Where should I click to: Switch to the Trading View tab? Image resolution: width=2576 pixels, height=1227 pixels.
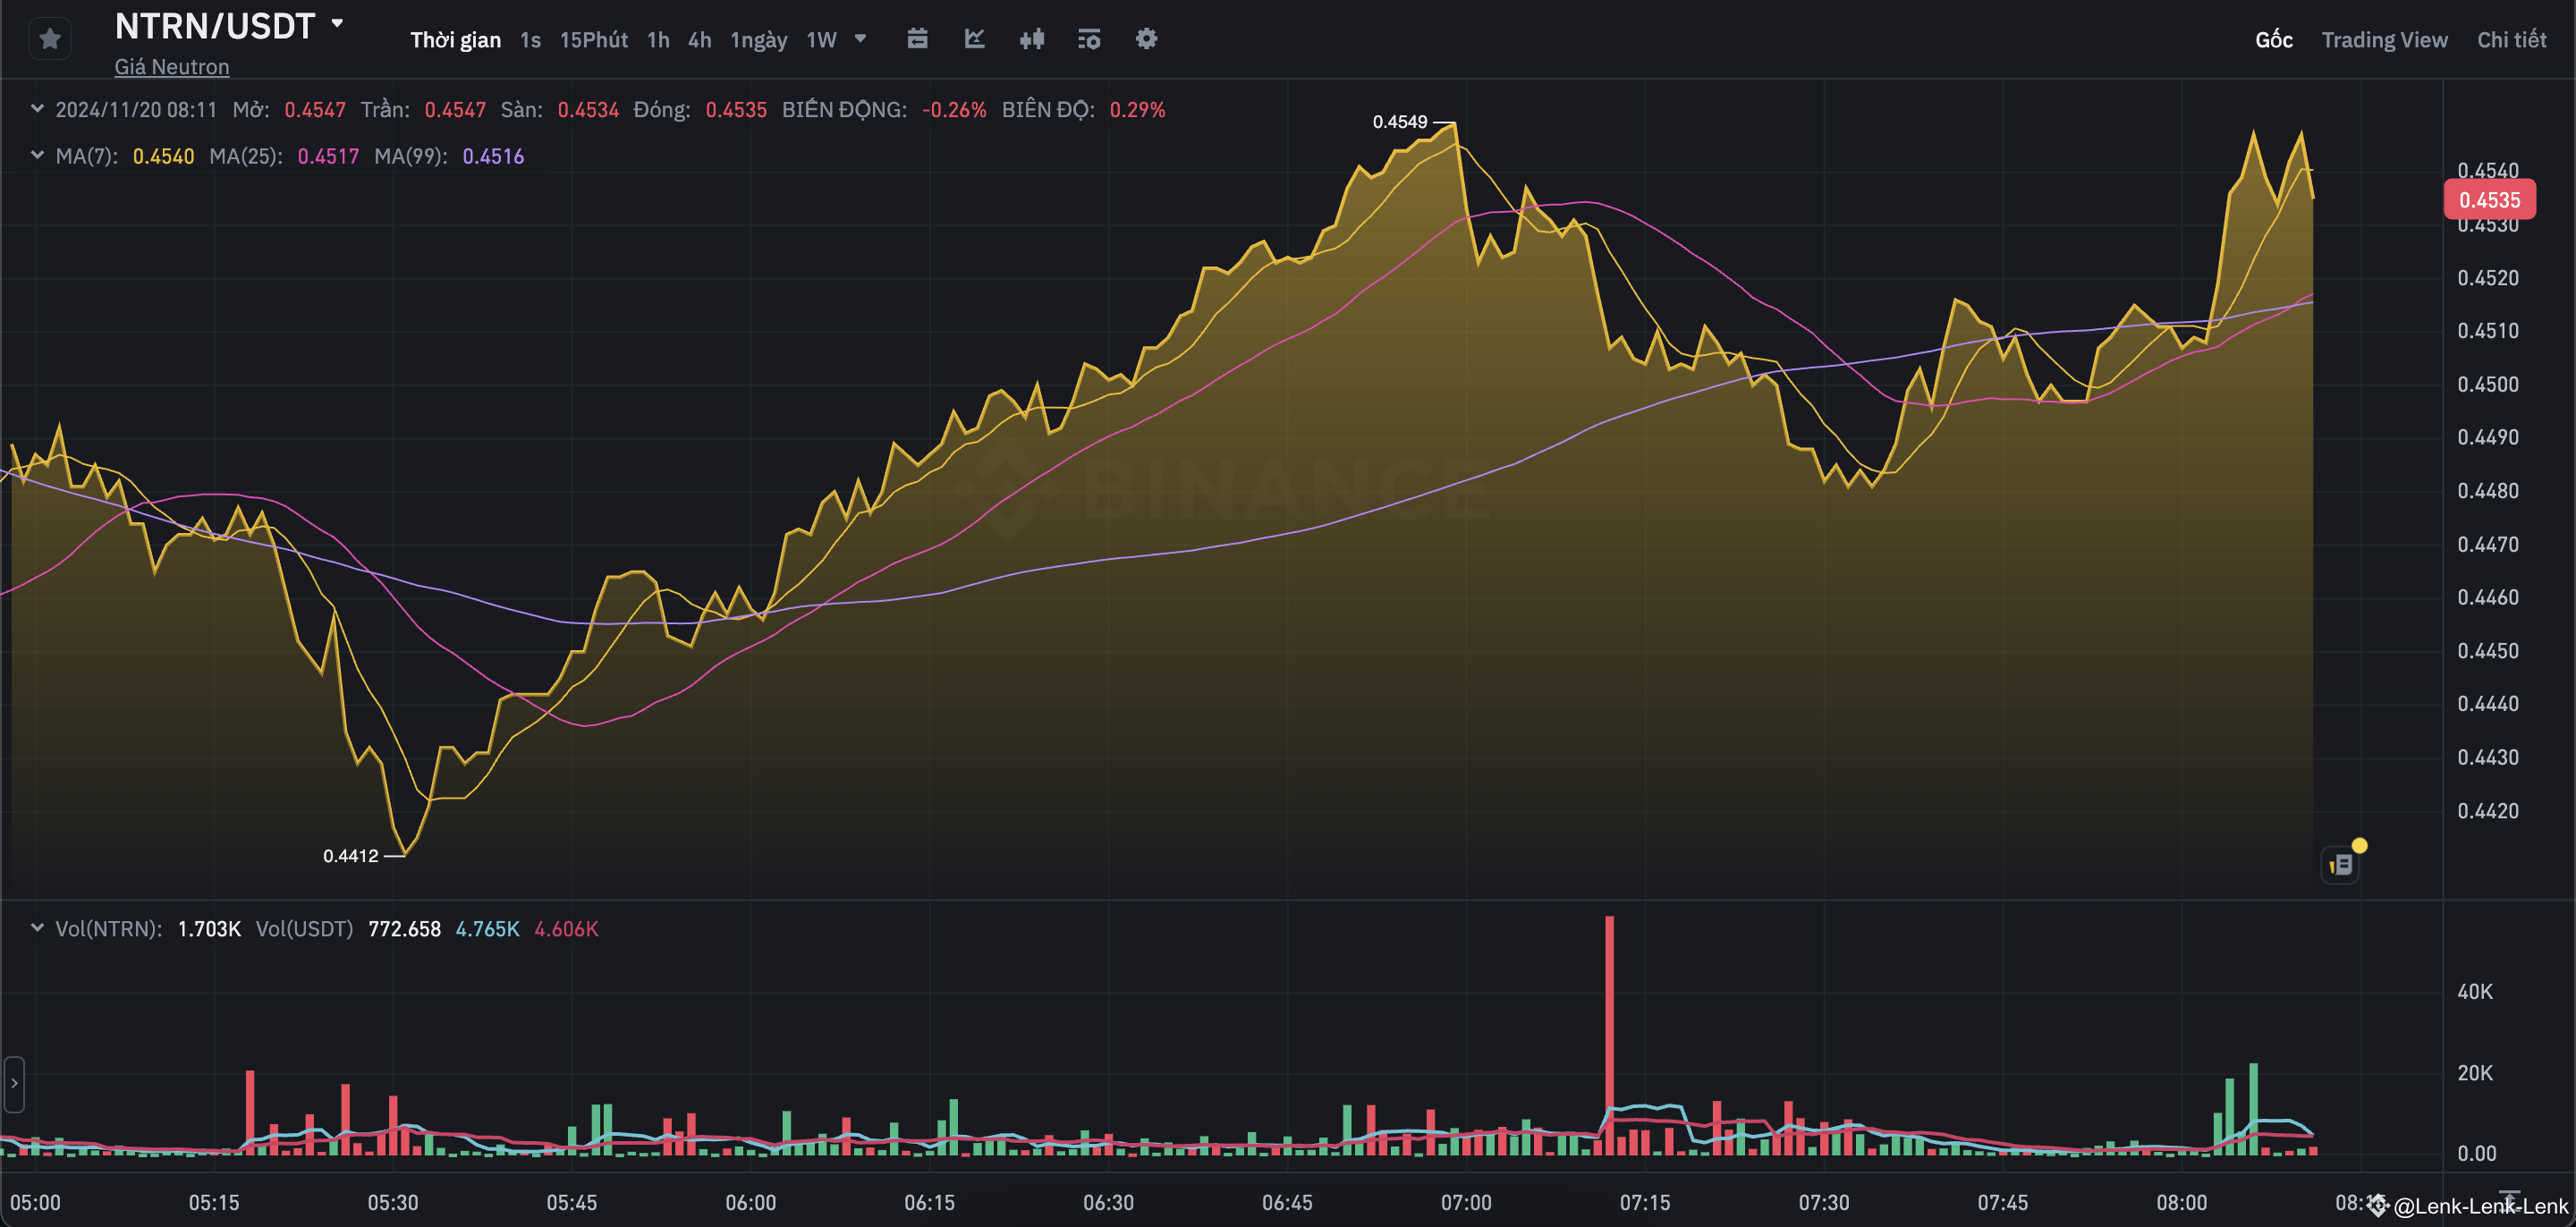point(2385,39)
